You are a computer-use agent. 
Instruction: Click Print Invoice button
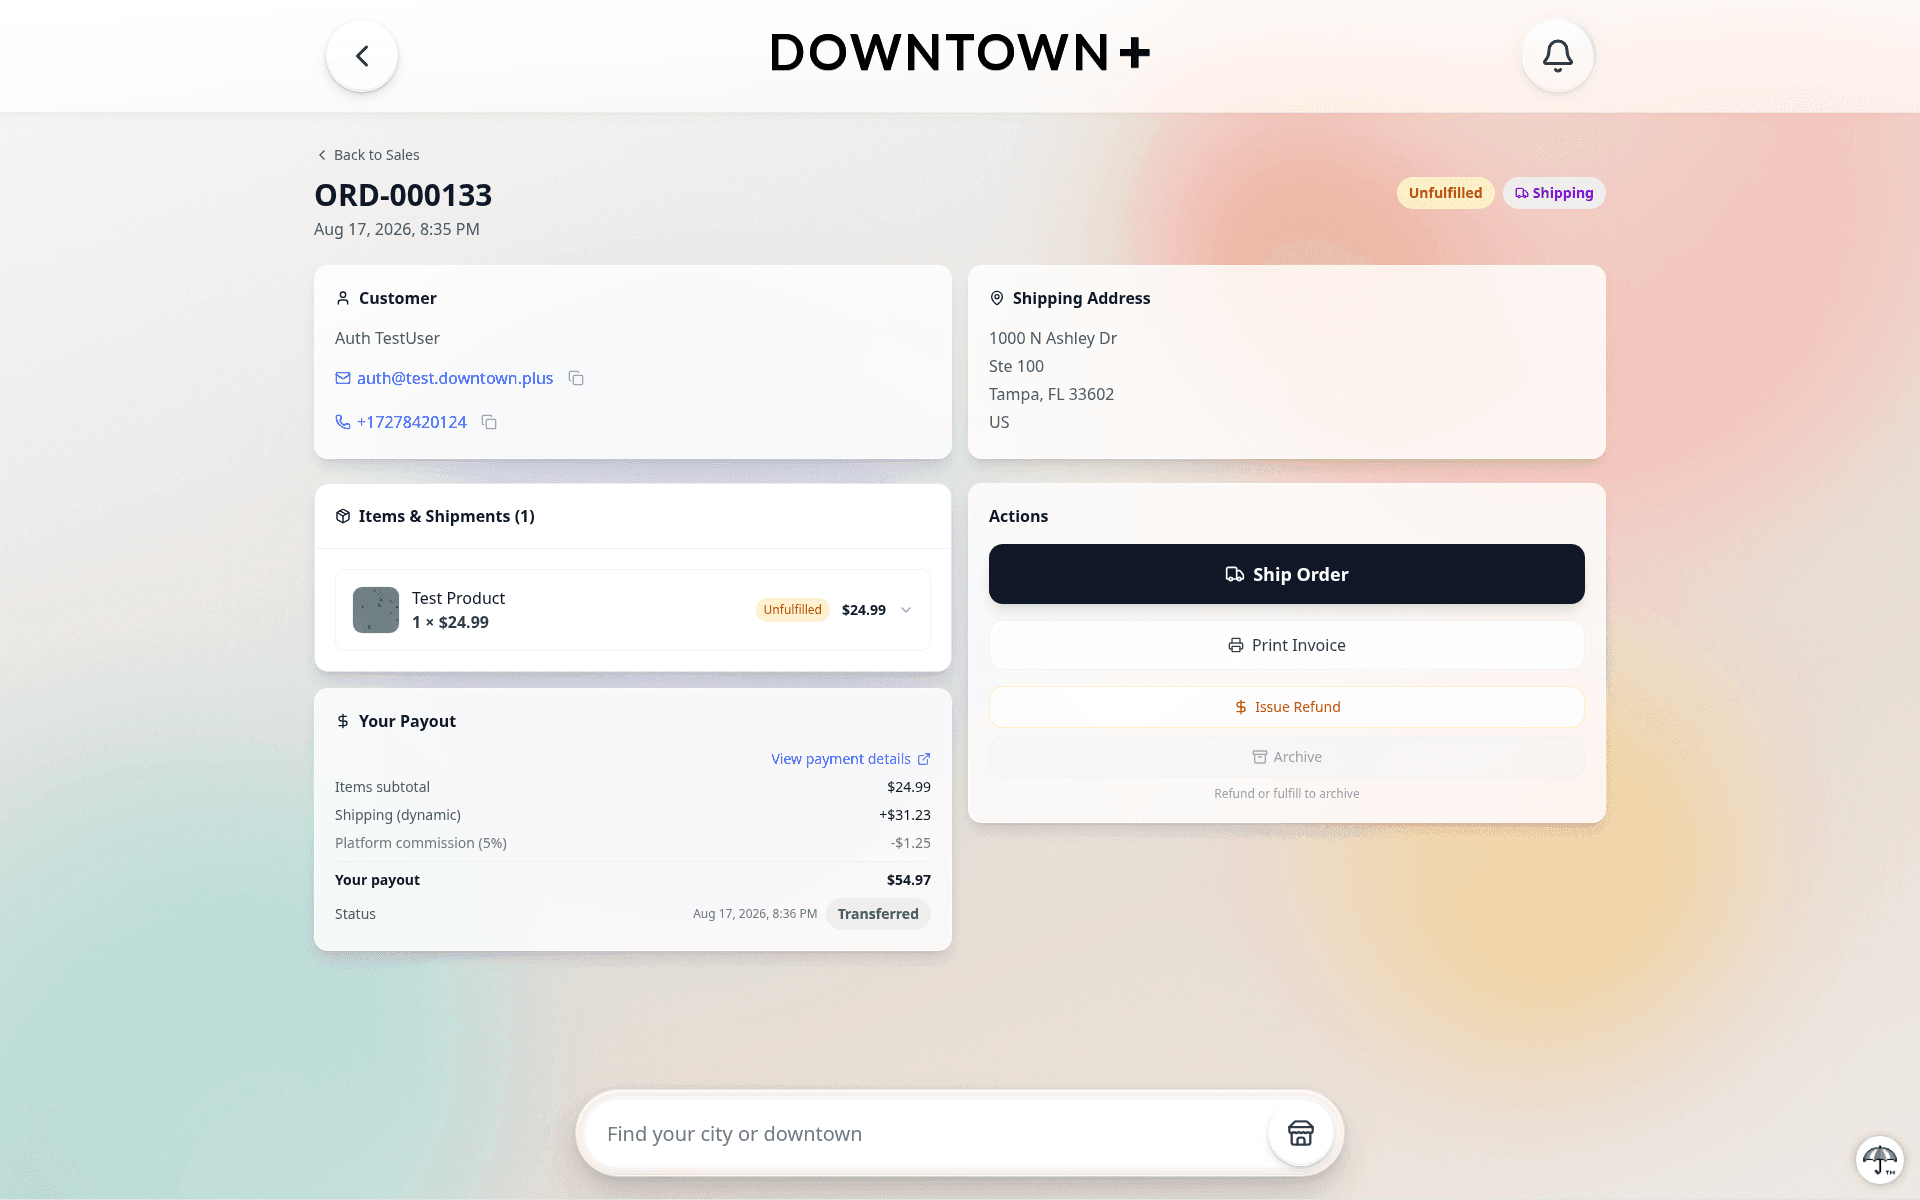coord(1286,645)
